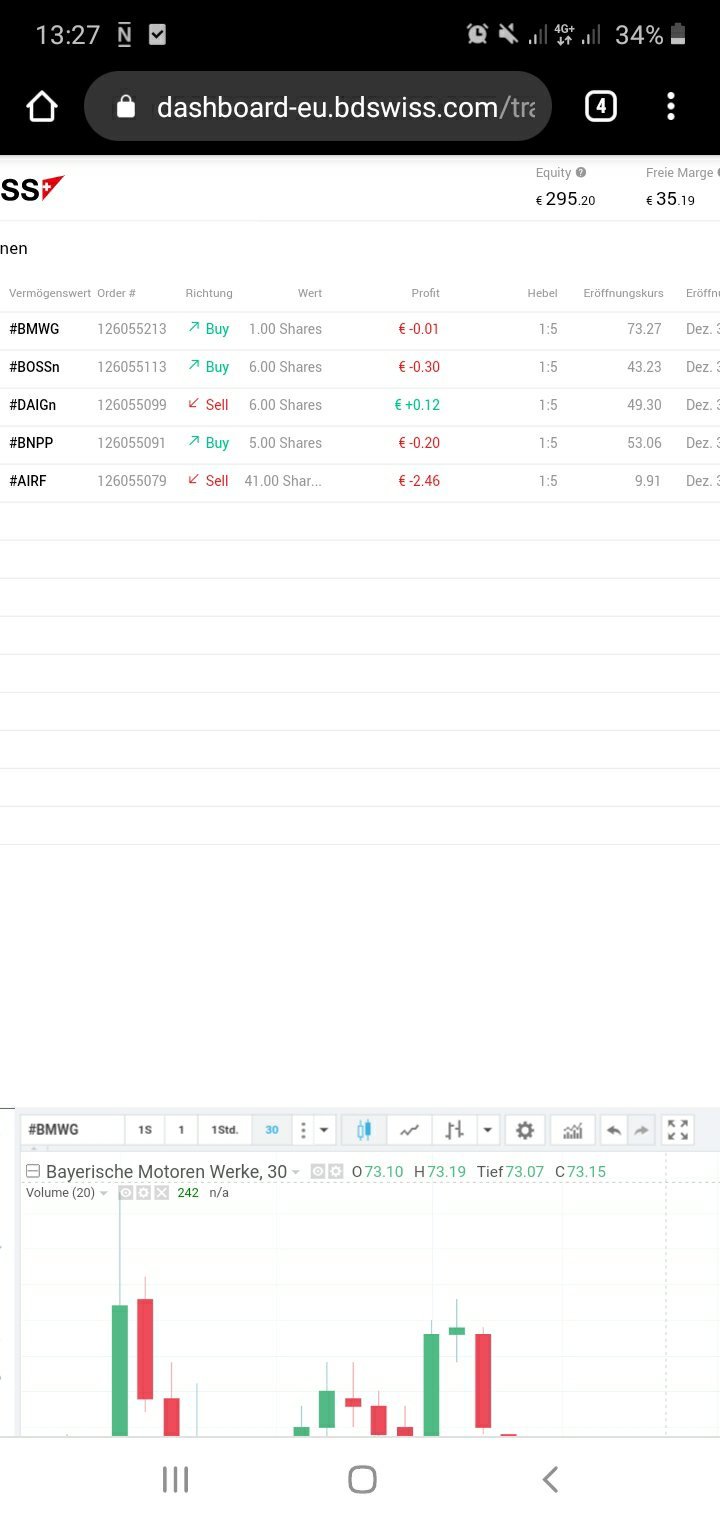
Task: Sort by Hebel column header
Action: click(543, 293)
